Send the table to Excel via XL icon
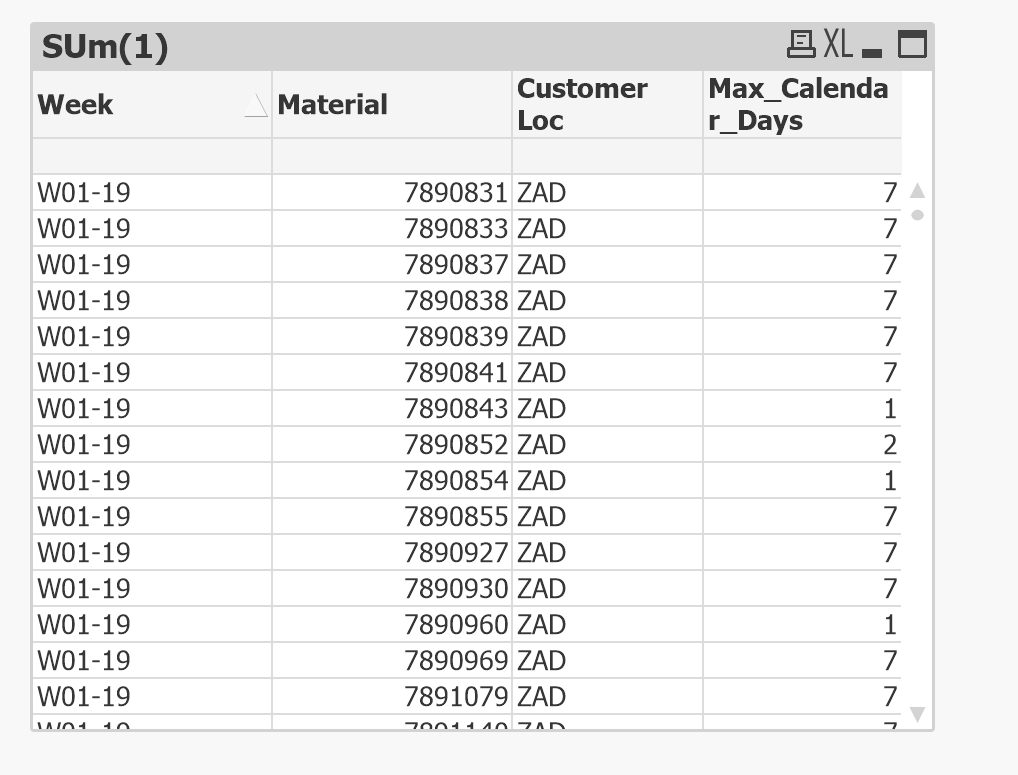 pos(838,43)
